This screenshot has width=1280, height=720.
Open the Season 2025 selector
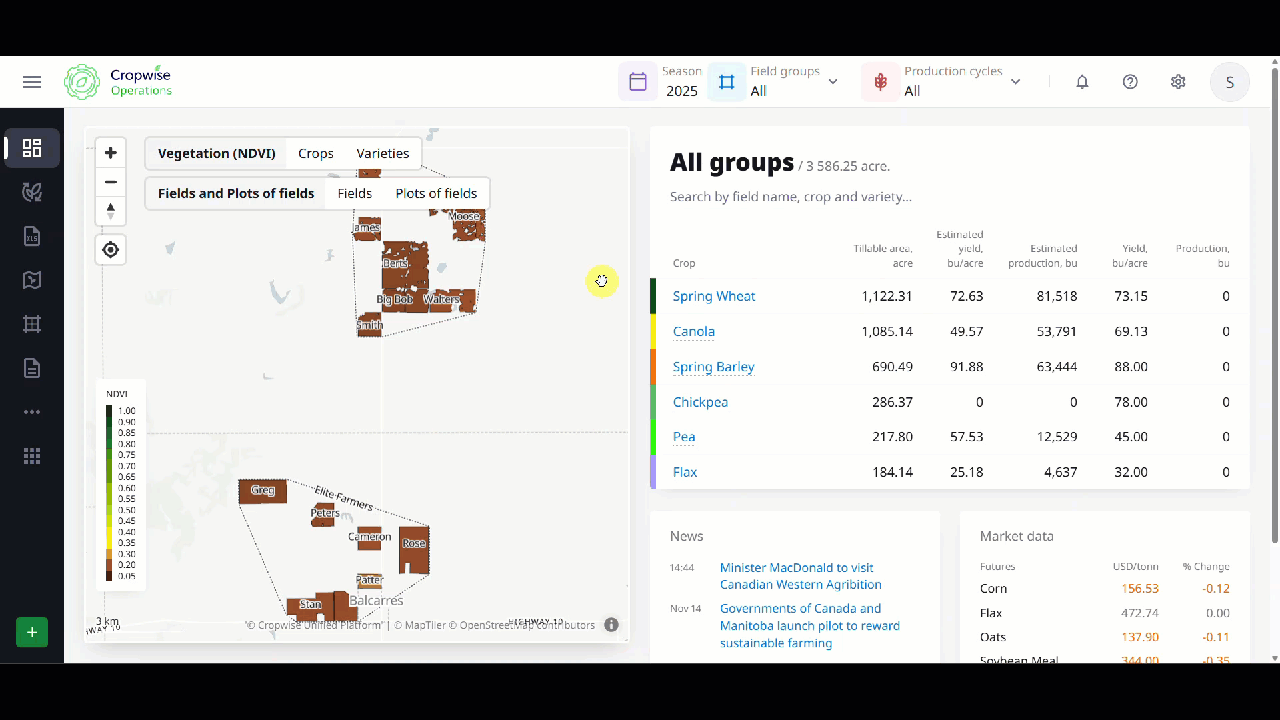pyautogui.click(x=662, y=82)
